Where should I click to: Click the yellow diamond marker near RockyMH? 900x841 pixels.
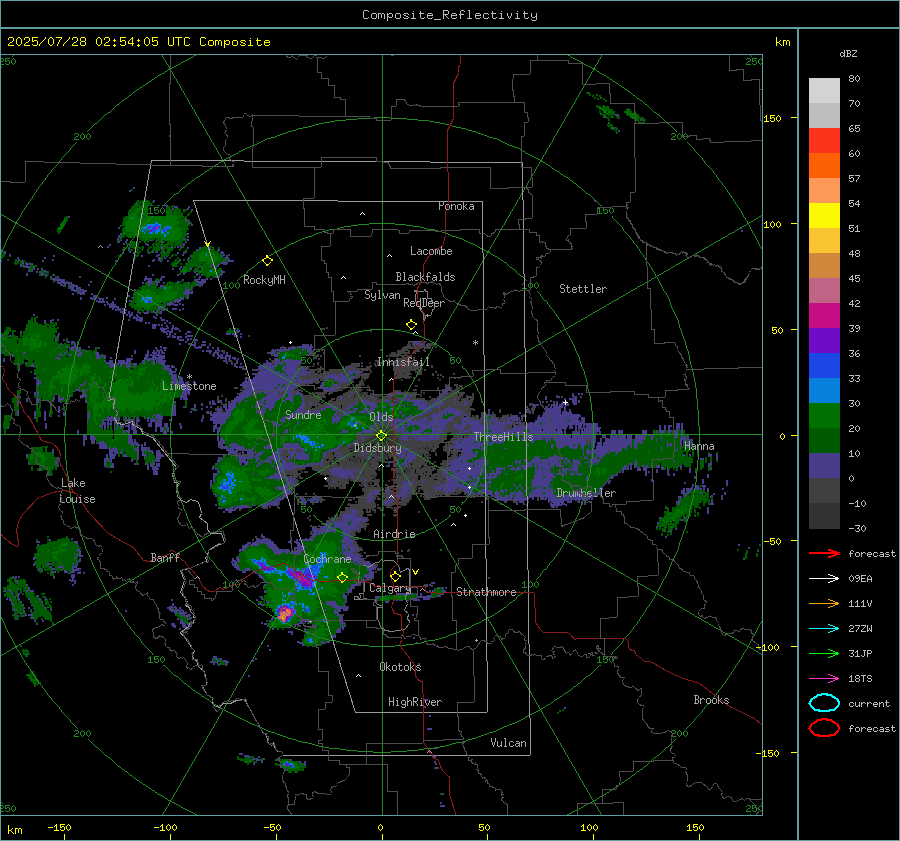(x=267, y=261)
